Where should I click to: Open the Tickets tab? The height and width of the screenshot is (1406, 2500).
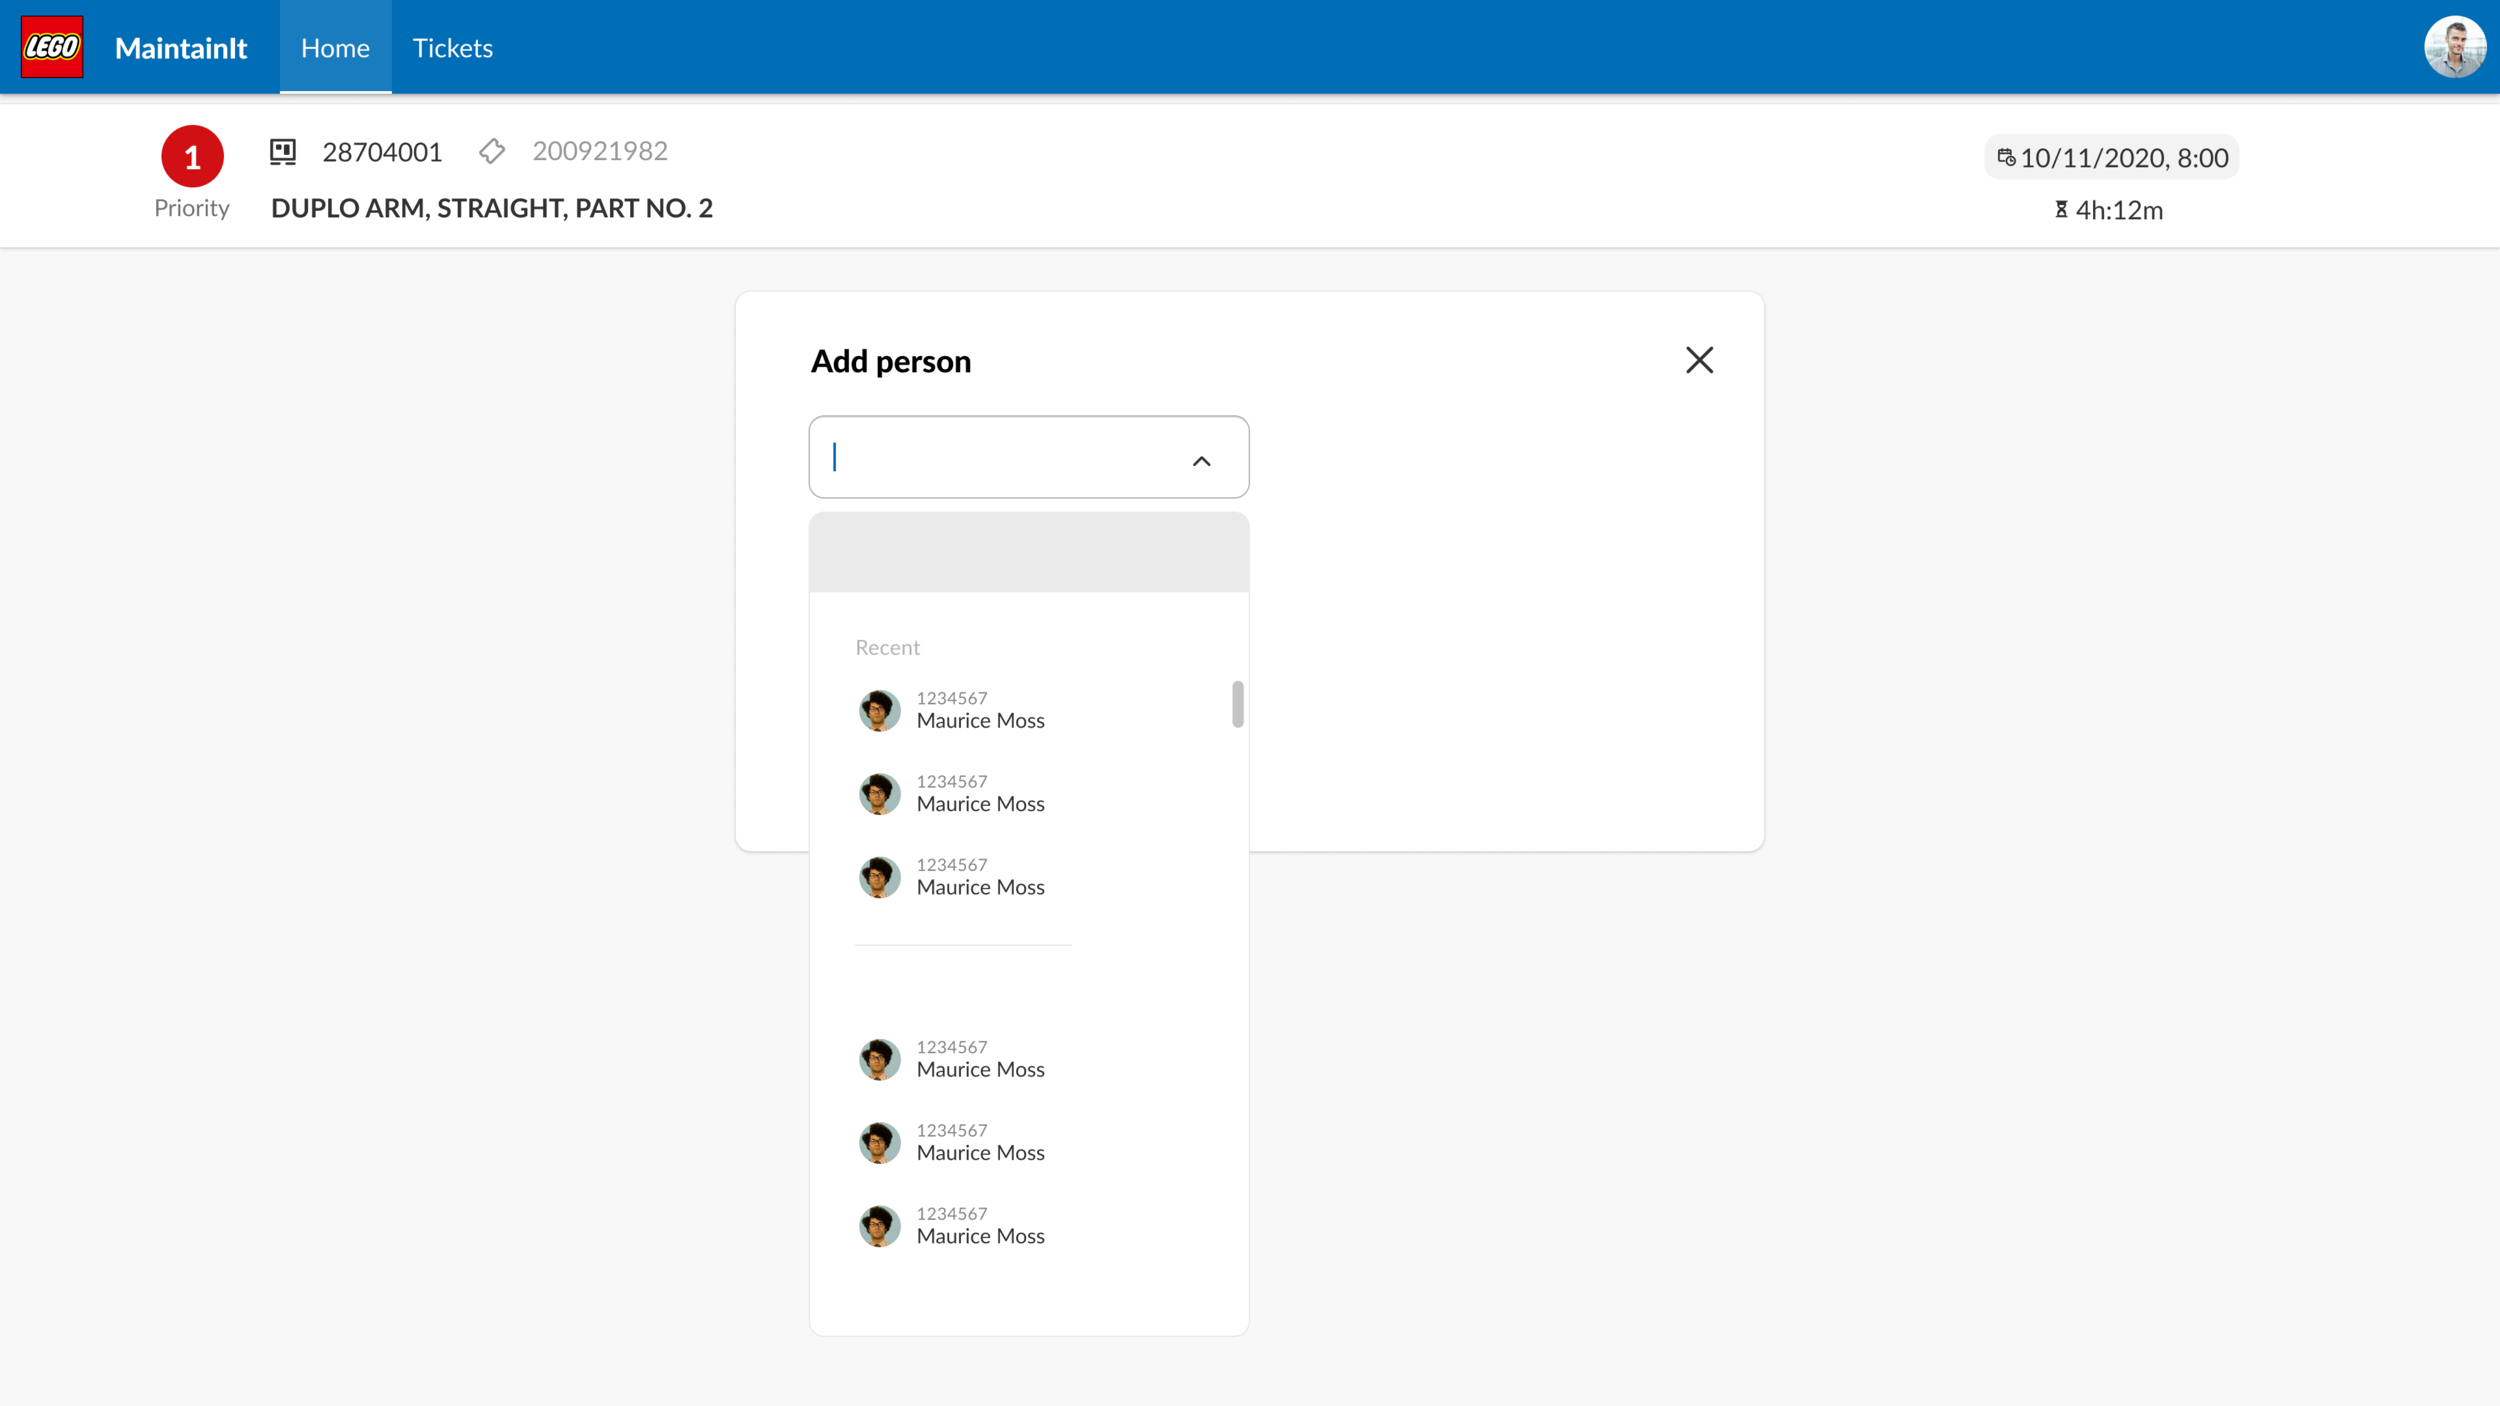(452, 47)
